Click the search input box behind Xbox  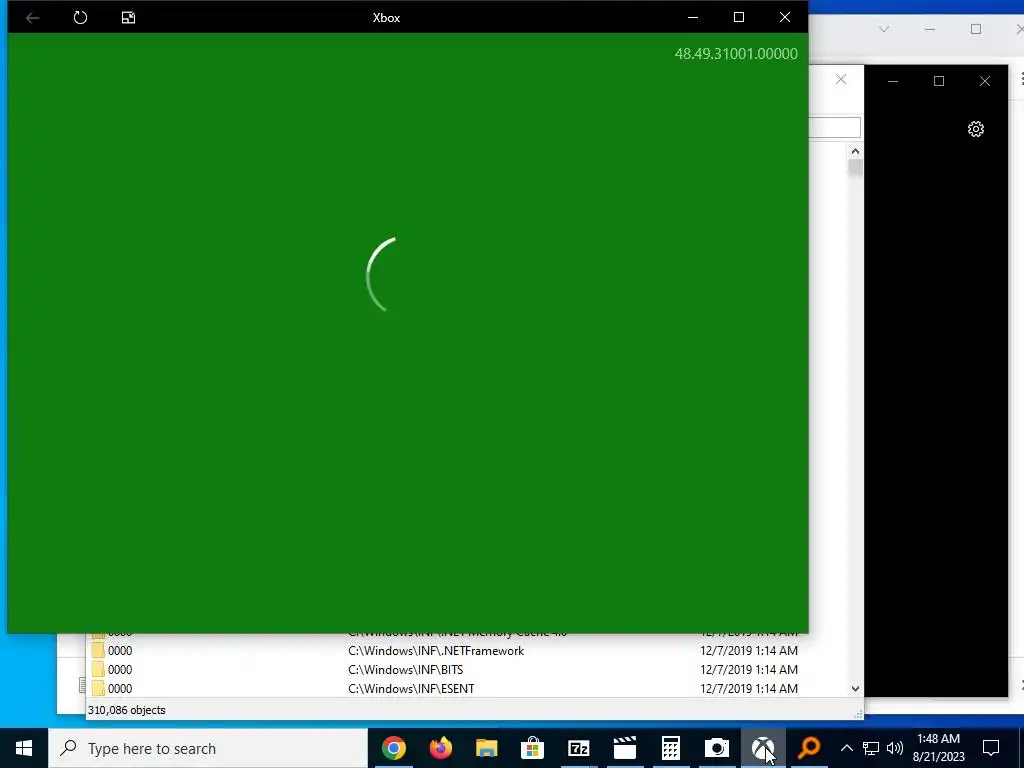835,127
